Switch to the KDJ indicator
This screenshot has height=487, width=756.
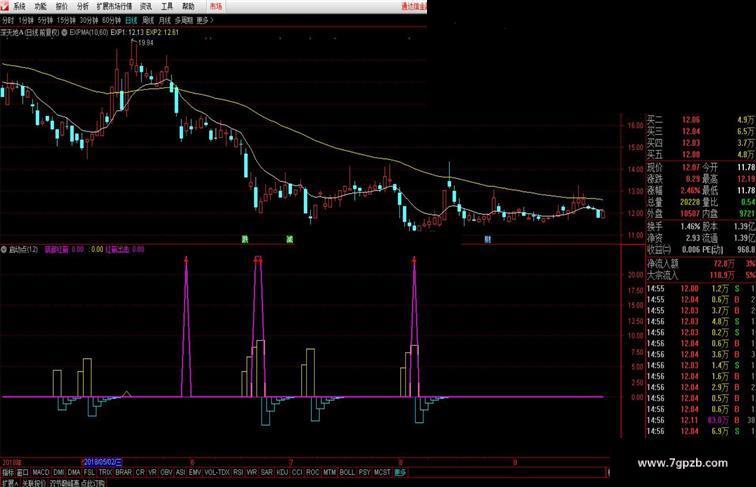pyautogui.click(x=282, y=473)
